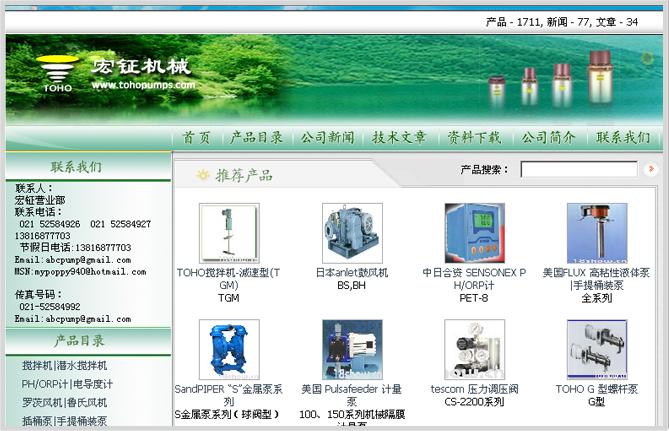Viewport: 669px width, 431px height.
Task: Go to 公司新闻 page
Action: [328, 137]
